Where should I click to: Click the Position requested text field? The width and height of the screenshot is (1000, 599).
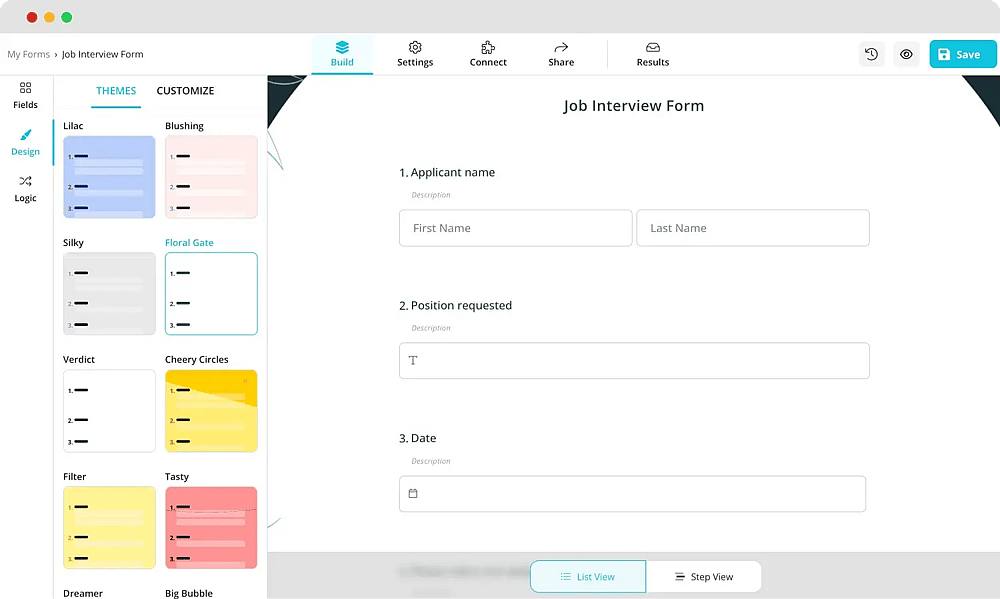pyautogui.click(x=634, y=360)
